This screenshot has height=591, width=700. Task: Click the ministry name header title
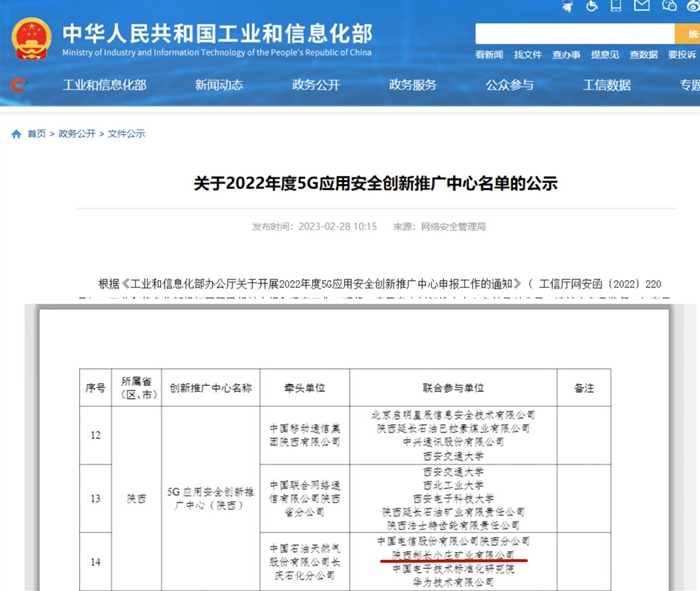point(217,34)
